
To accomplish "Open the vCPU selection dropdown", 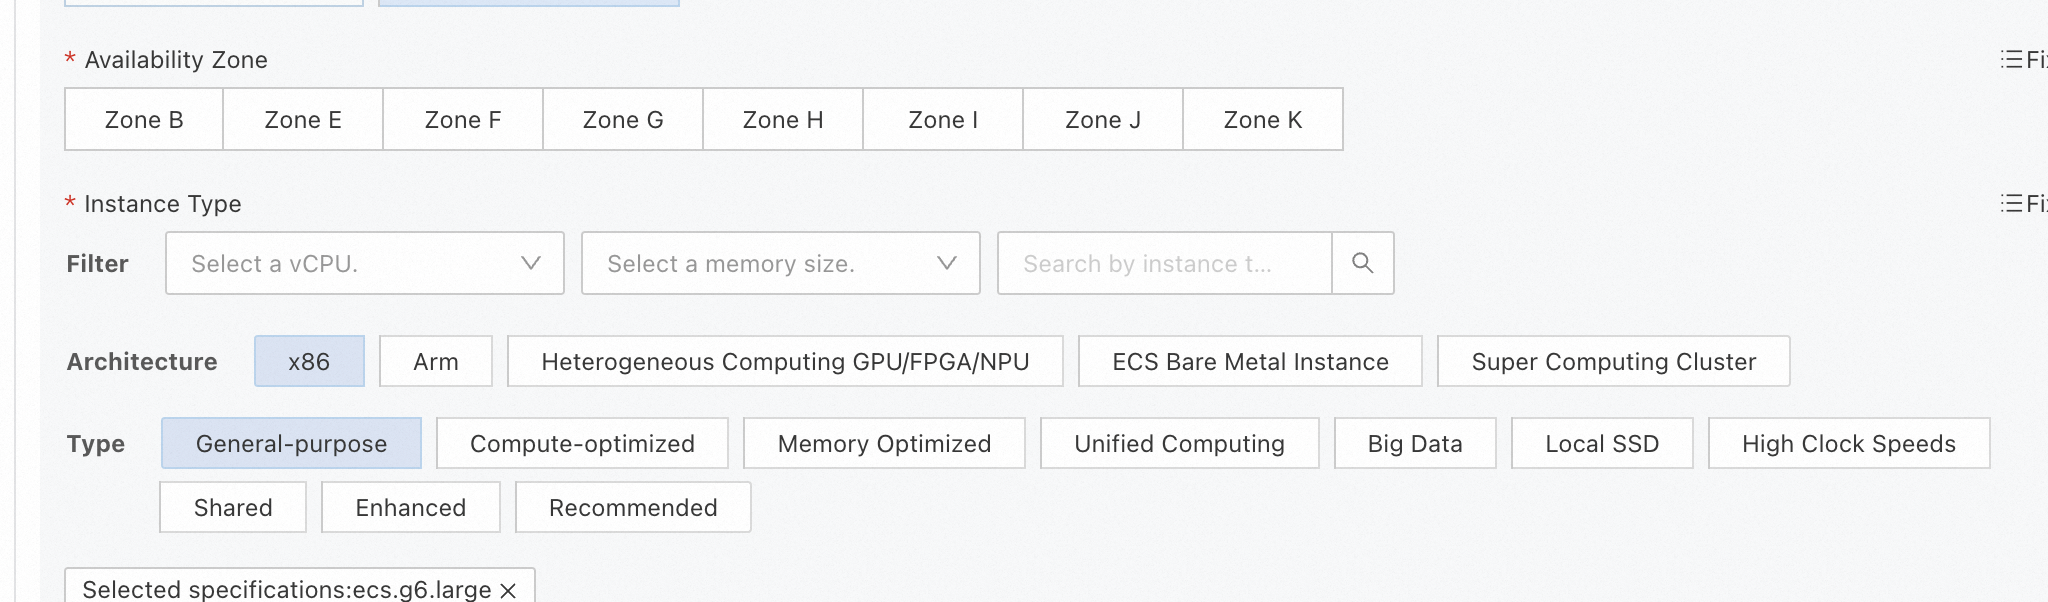I will [x=364, y=263].
